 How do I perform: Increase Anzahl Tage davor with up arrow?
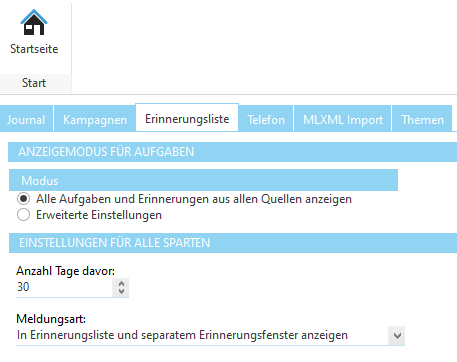(x=121, y=284)
